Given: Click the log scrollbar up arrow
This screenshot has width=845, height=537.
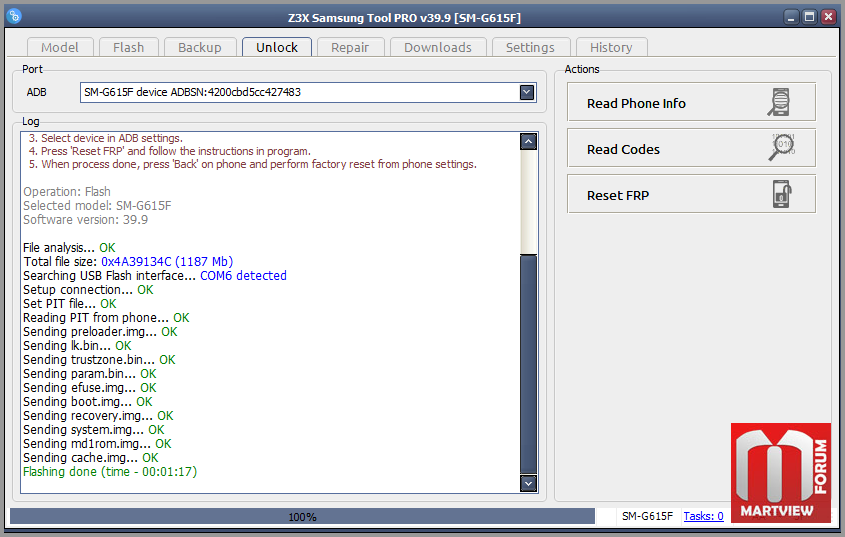Looking at the screenshot, I should click(x=528, y=142).
